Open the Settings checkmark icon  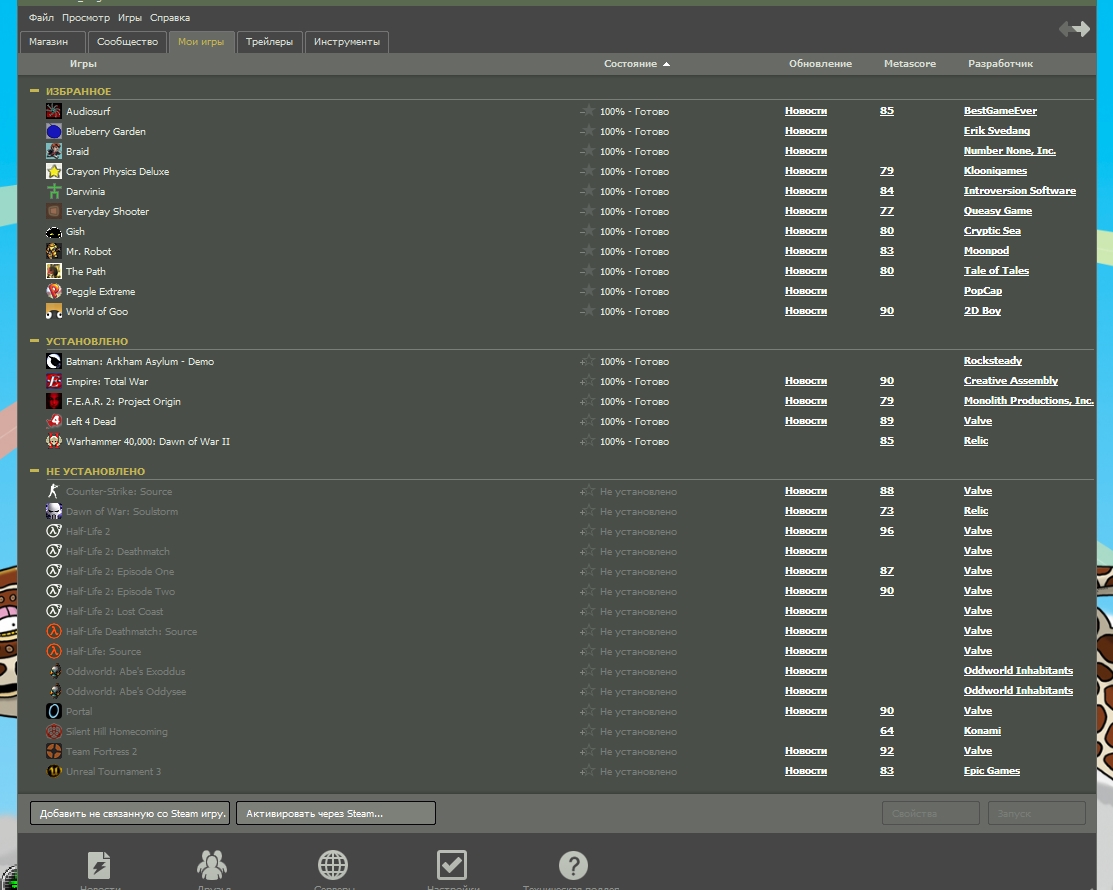[x=452, y=865]
